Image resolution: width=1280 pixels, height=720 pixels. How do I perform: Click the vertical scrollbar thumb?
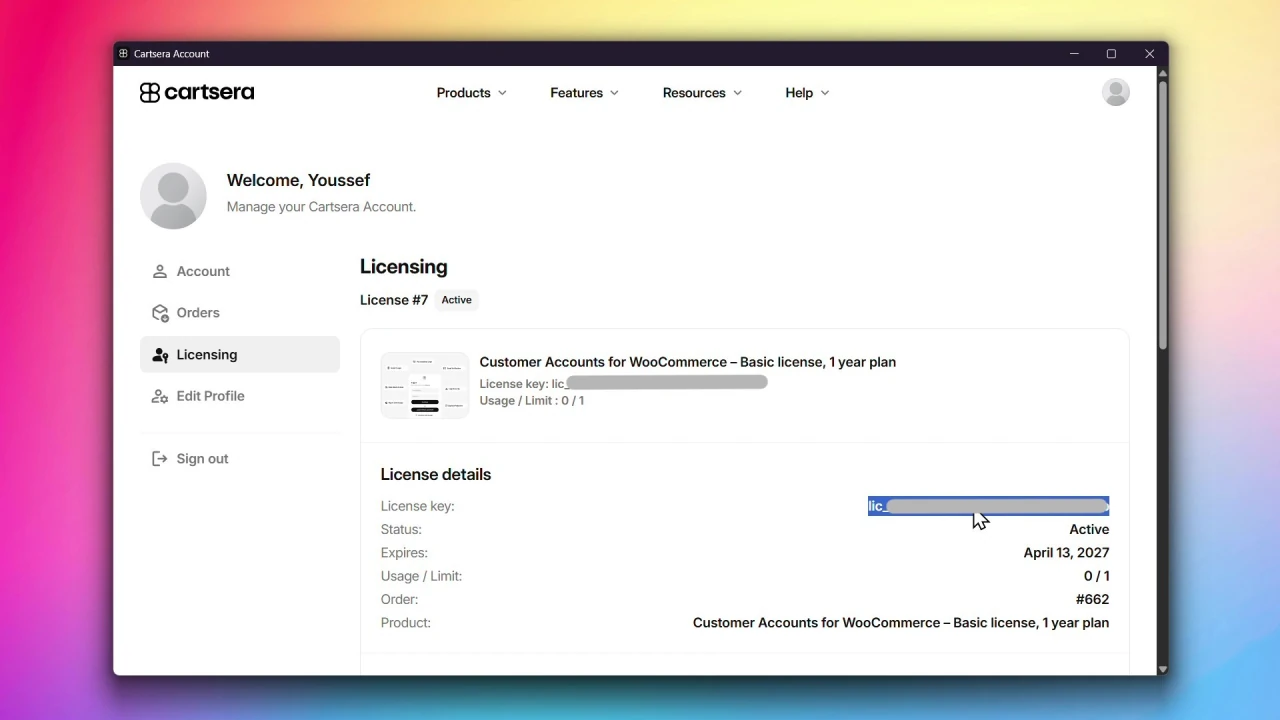[1162, 215]
